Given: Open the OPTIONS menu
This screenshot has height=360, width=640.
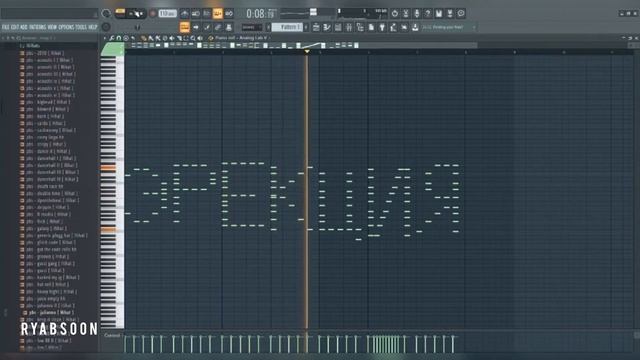Looking at the screenshot, I should 66,27.
